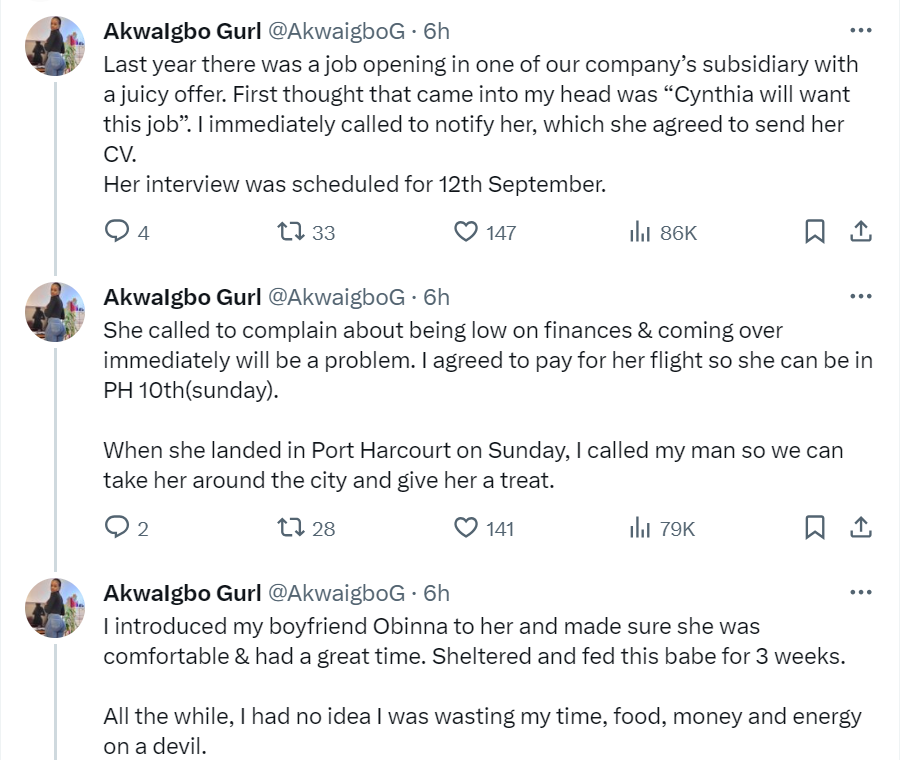Click the 6h timestamp on second tweet
The width and height of the screenshot is (914, 760).
[437, 297]
